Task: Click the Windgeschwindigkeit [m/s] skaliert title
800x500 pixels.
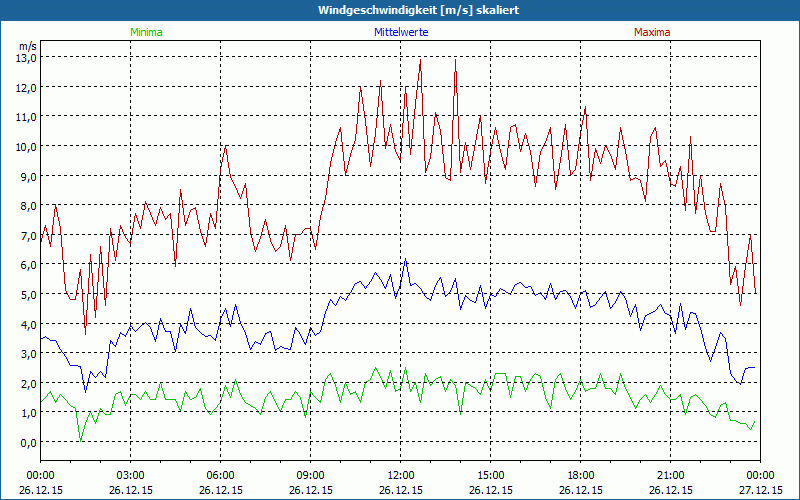Action: pyautogui.click(x=418, y=10)
